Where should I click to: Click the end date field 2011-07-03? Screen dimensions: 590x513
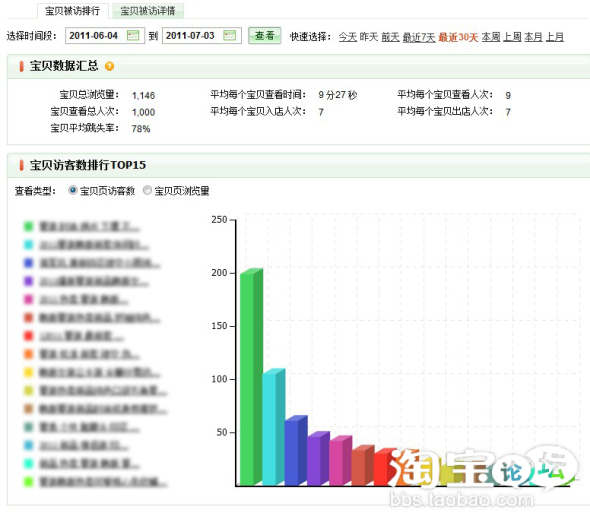[201, 36]
